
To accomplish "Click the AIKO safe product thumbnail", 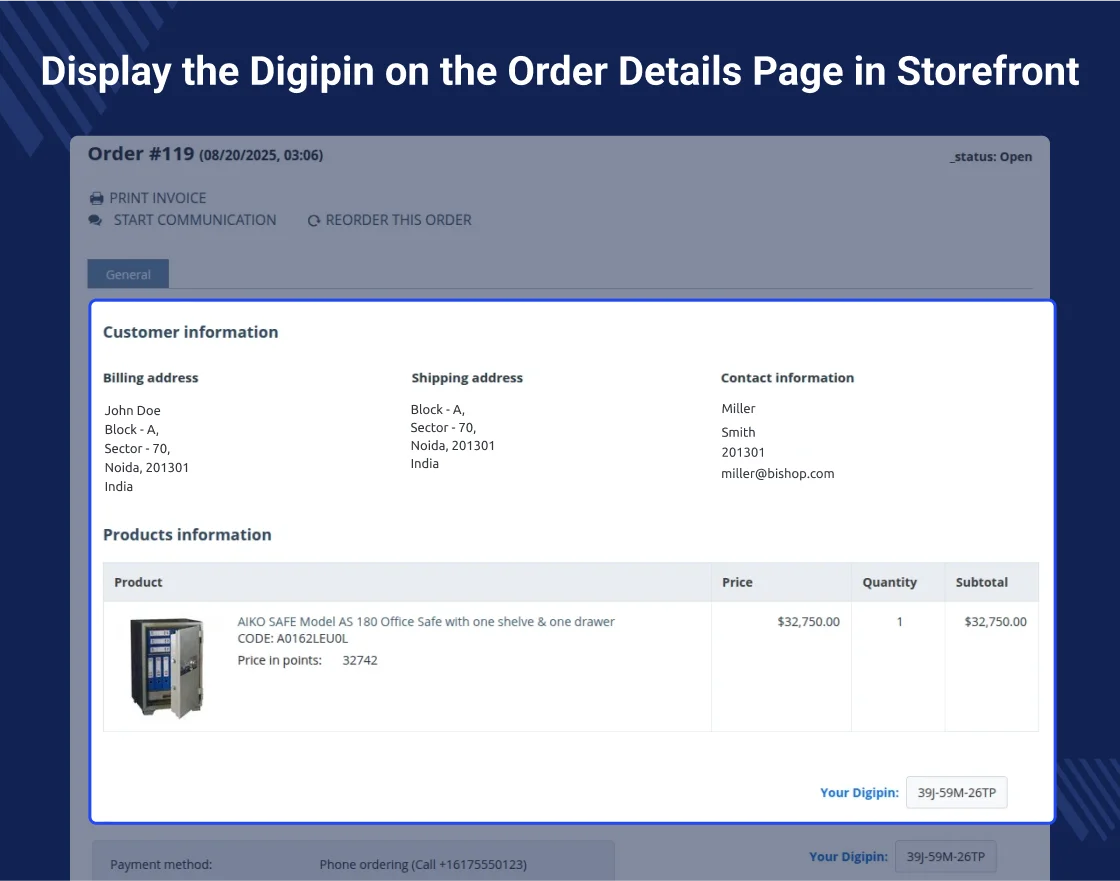I will coord(167,667).
